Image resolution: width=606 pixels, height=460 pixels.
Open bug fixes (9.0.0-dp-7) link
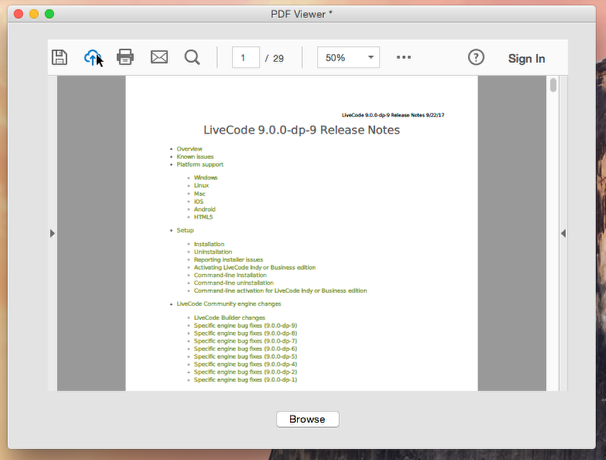coord(245,341)
